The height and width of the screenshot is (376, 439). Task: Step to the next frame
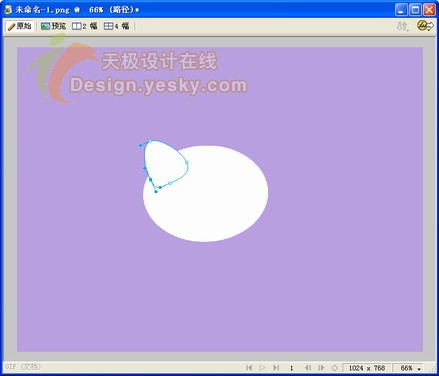coord(321,368)
